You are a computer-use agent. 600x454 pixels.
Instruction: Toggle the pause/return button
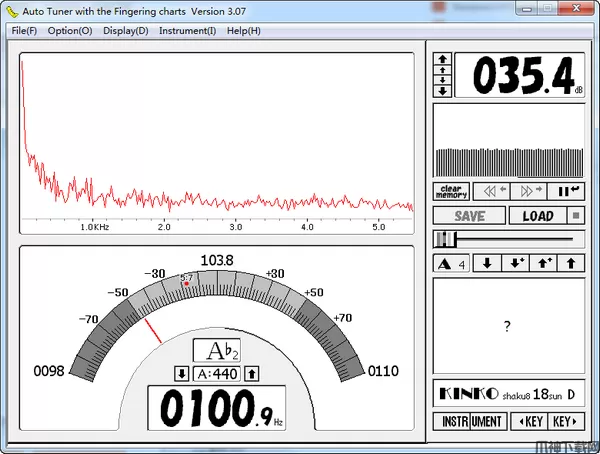[569, 191]
